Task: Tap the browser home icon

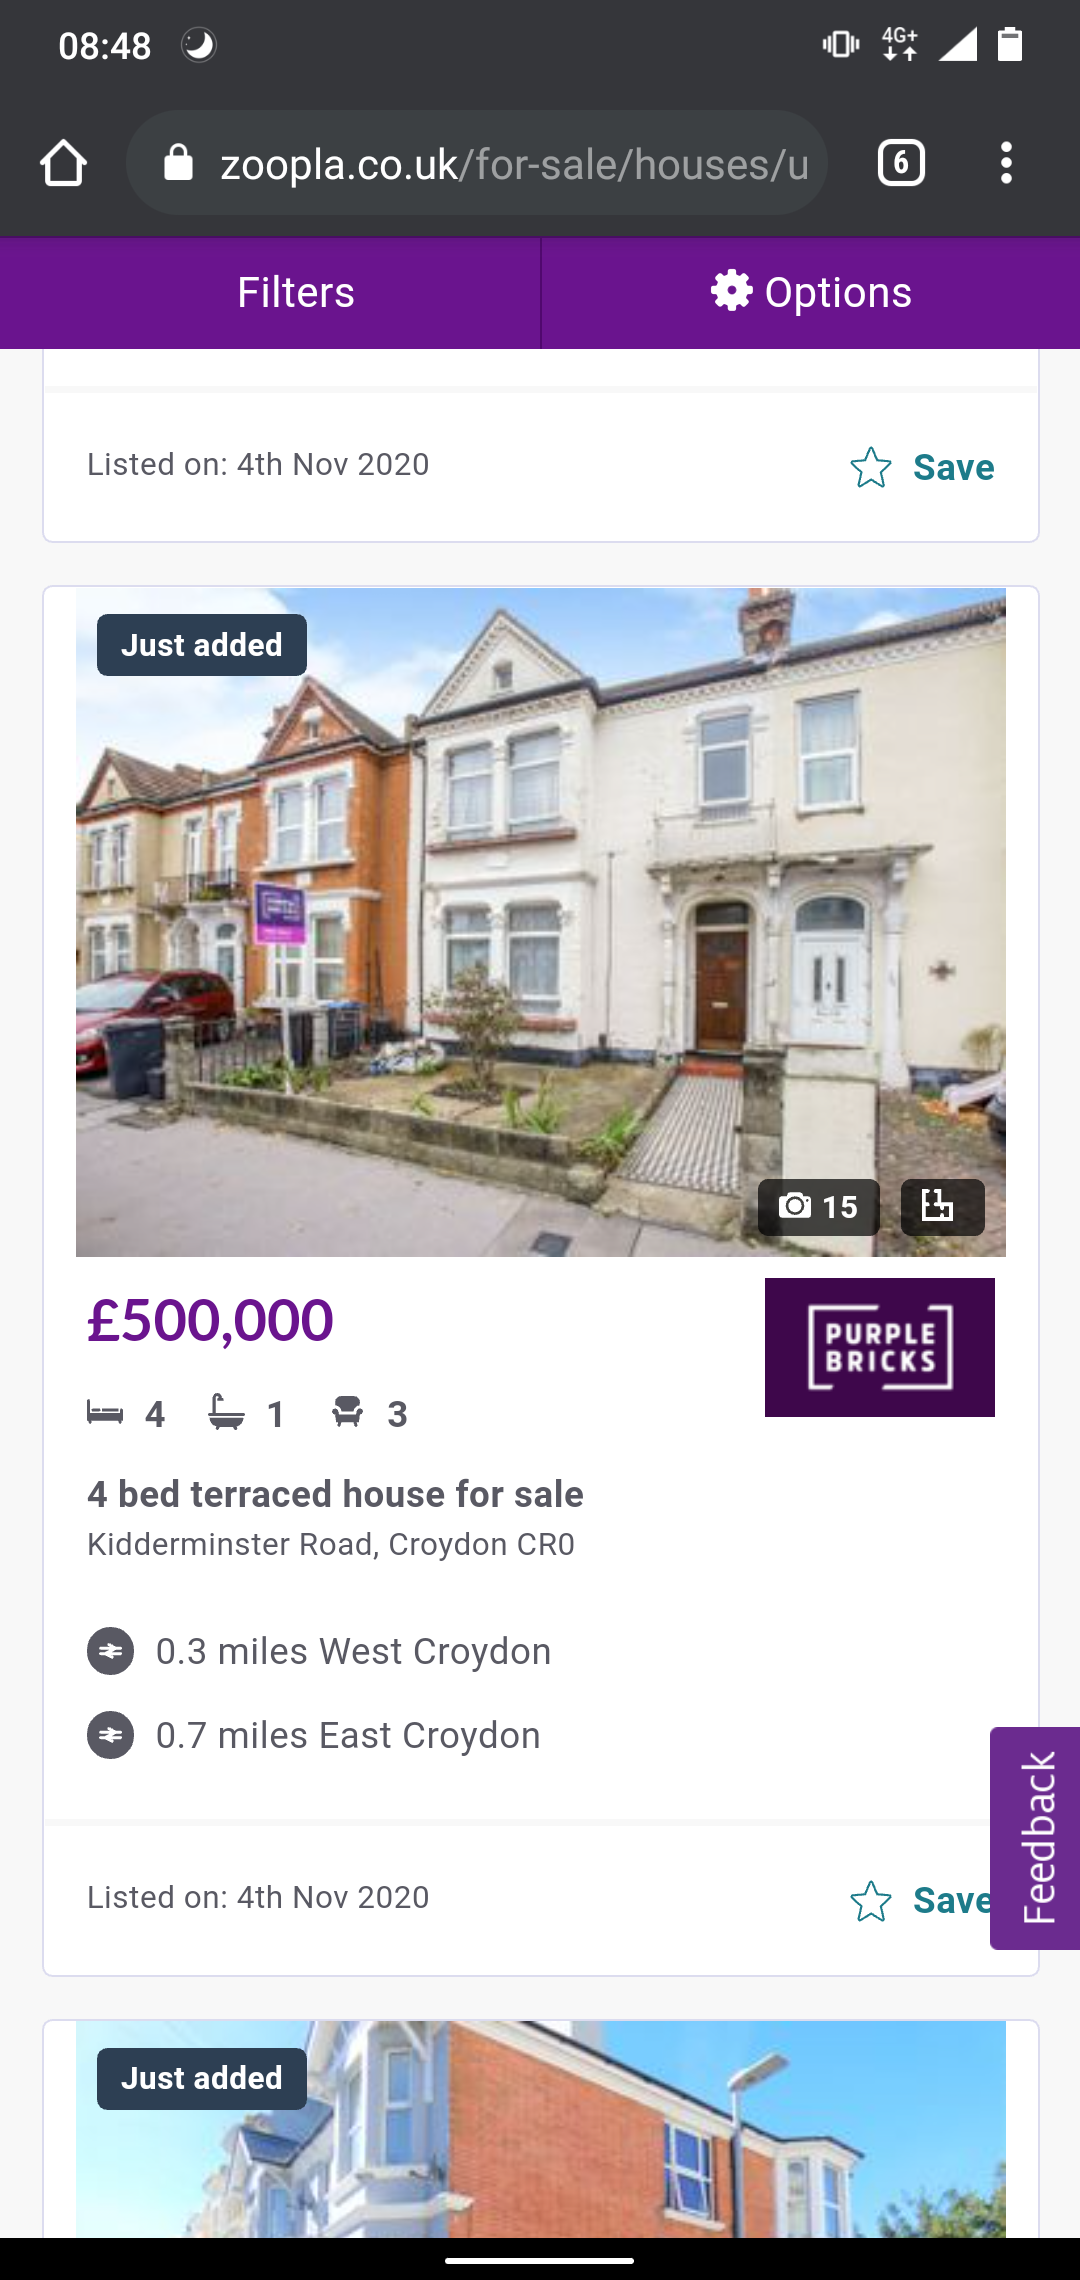Action: click(x=63, y=163)
